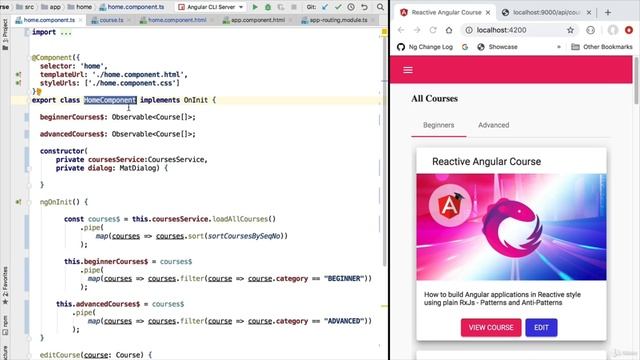640x360 pixels.
Task: Open Git history clock icon
Action: 351,7
